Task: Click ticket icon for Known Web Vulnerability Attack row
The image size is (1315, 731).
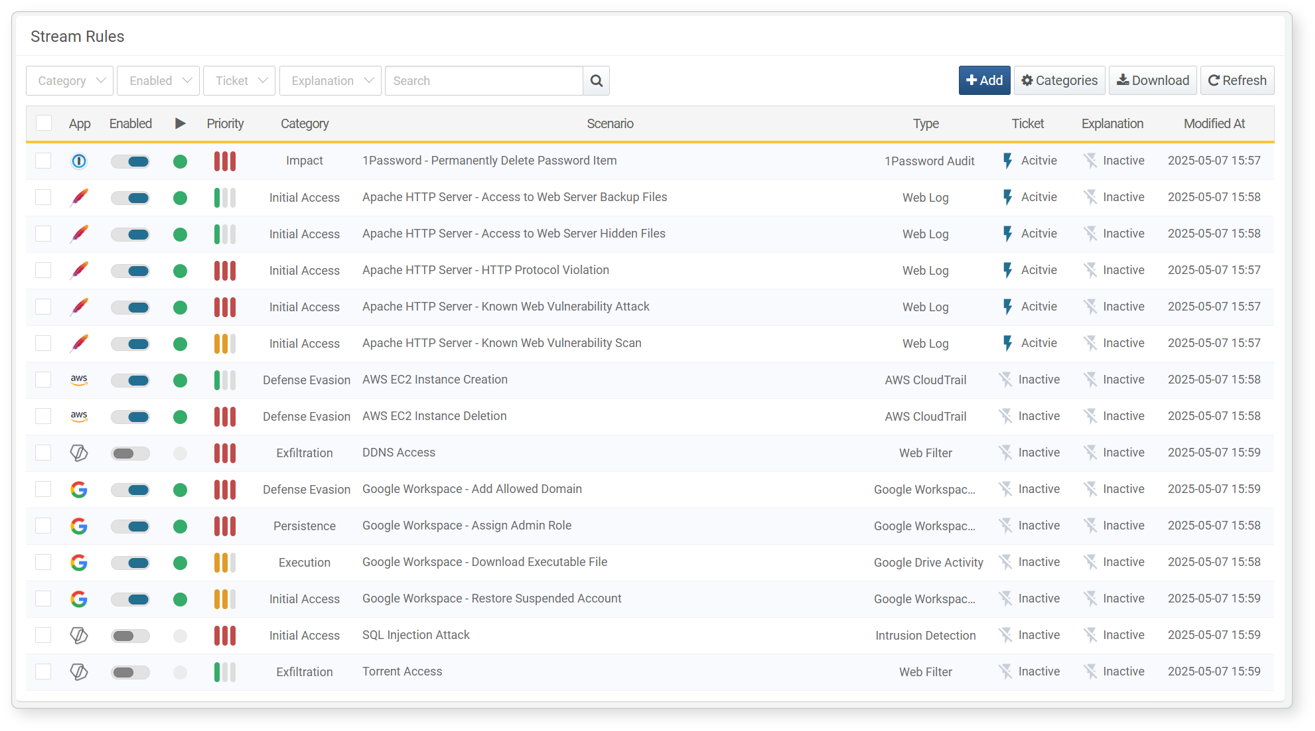Action: pos(1008,307)
